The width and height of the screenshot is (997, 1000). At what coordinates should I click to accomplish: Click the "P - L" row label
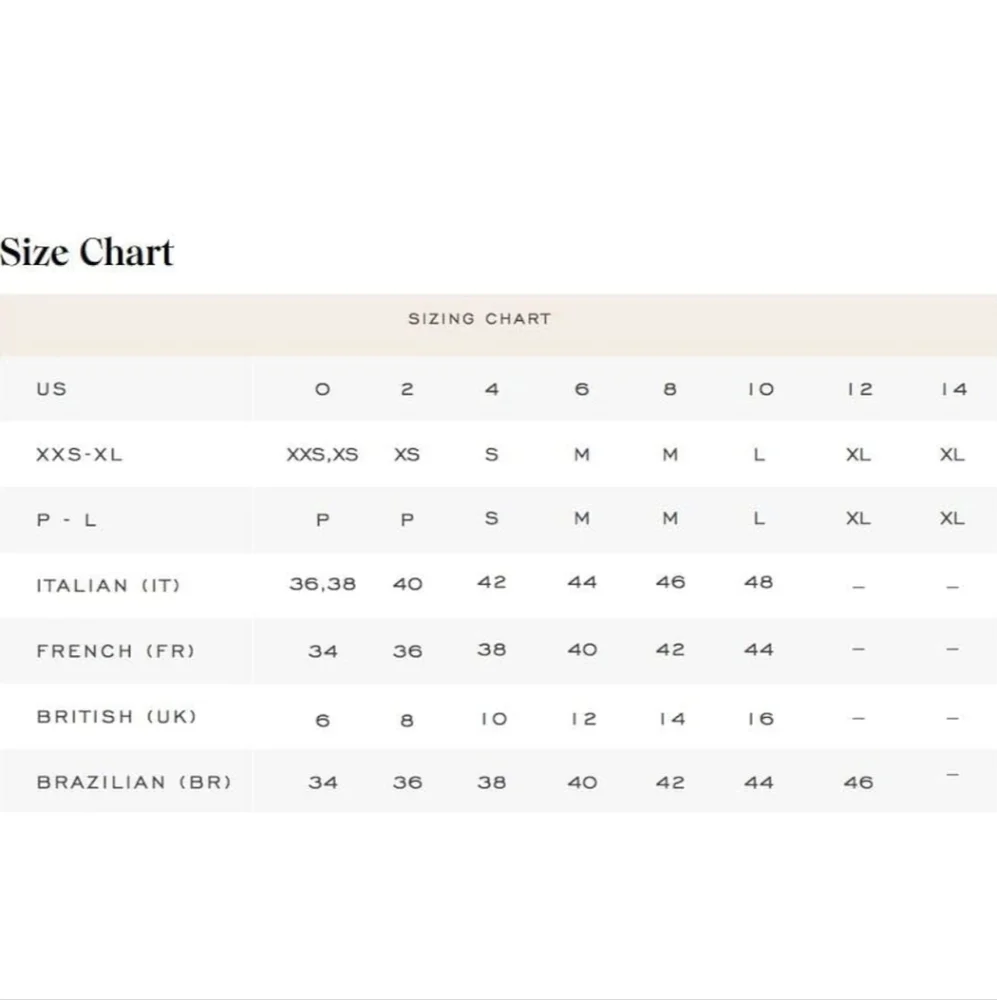pos(66,520)
